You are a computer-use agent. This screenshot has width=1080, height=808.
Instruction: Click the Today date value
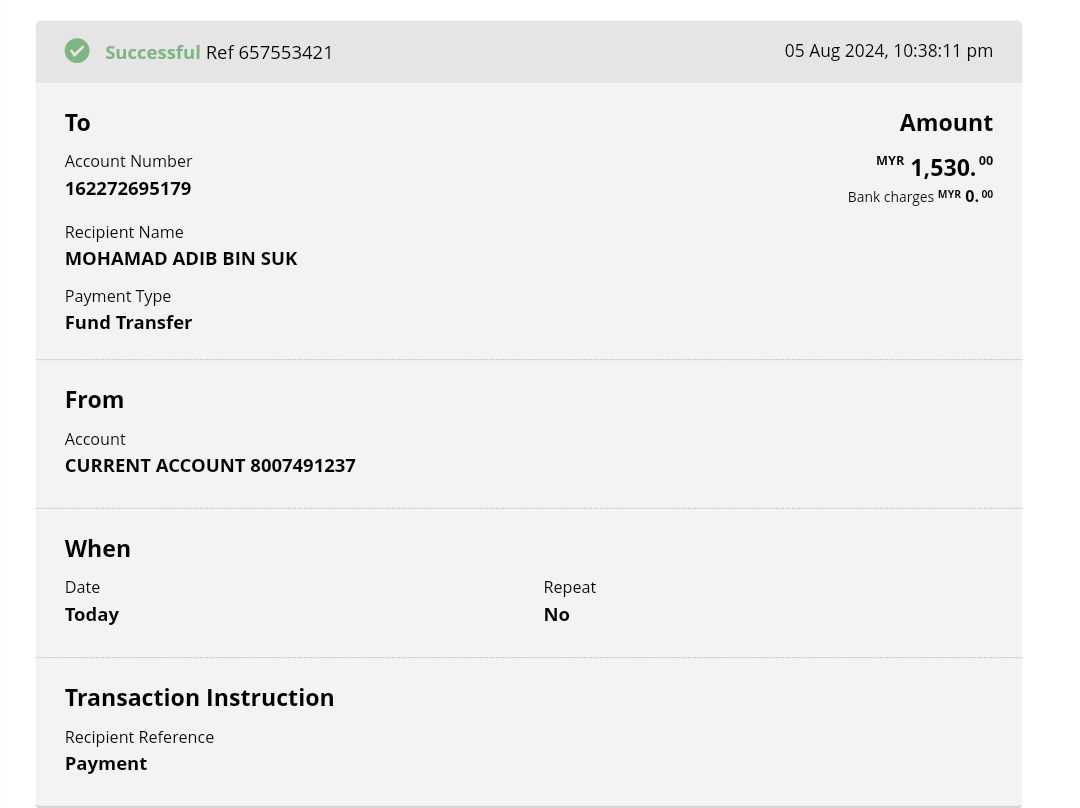point(92,614)
